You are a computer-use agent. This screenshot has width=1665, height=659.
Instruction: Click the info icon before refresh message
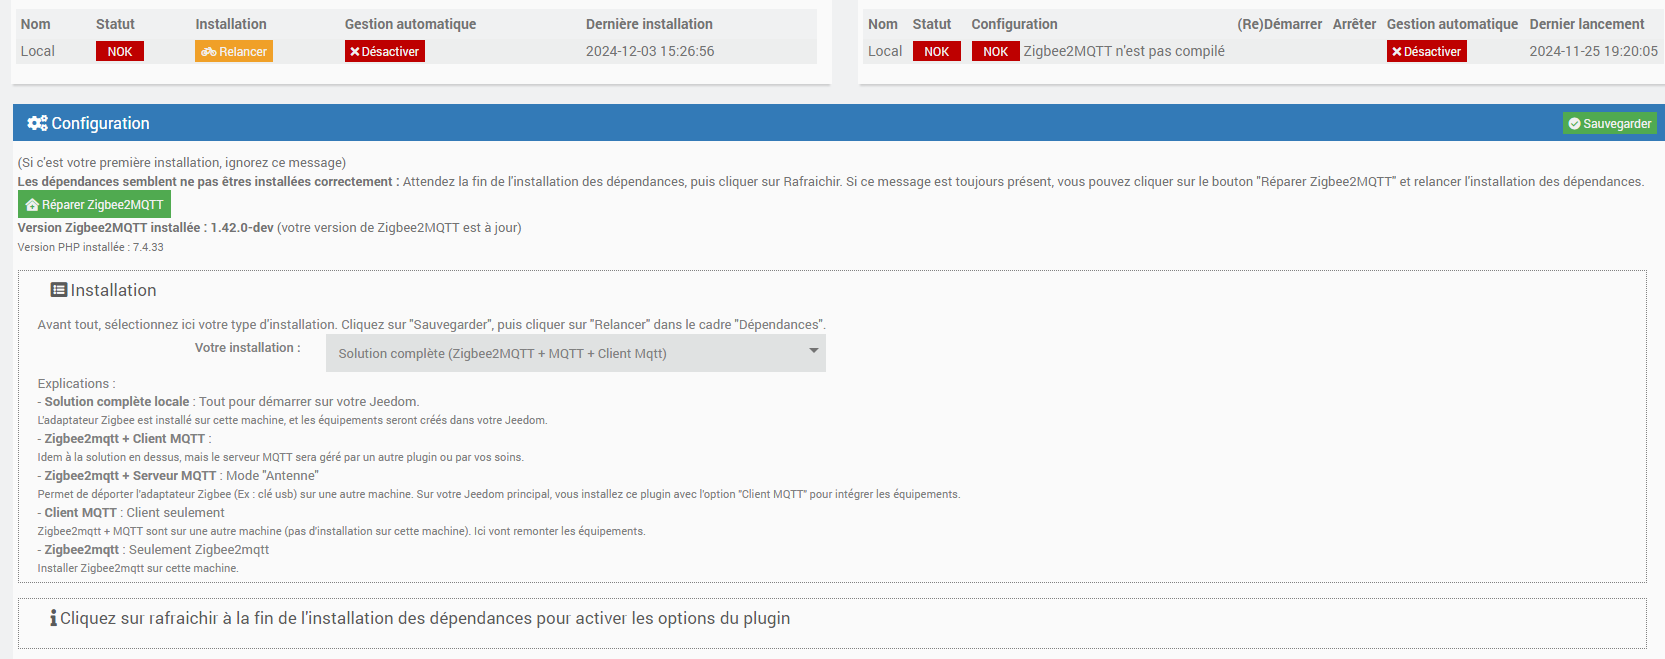(x=53, y=618)
